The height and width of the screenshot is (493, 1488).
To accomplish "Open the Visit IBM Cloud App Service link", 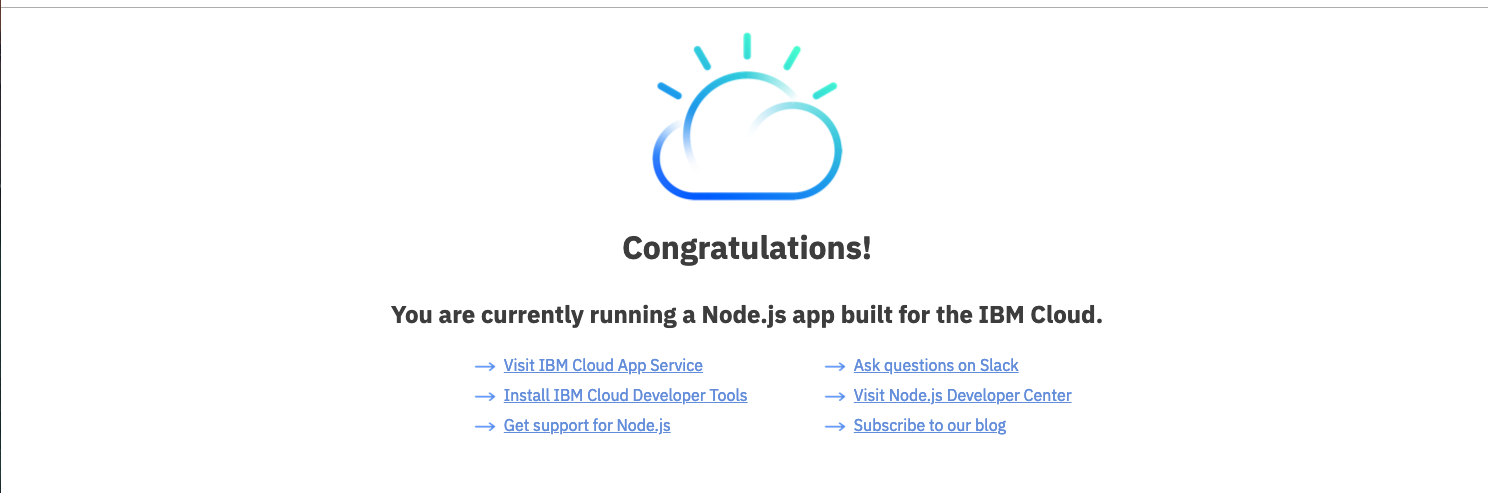I will click(x=603, y=366).
